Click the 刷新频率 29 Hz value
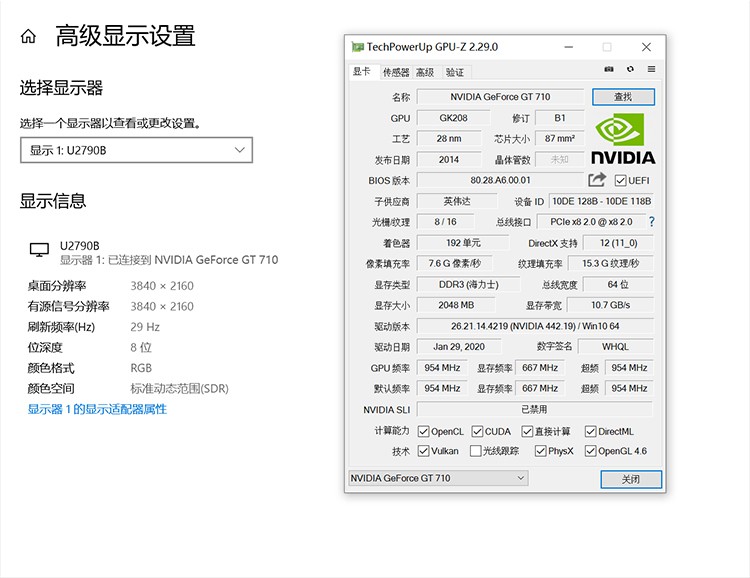 click(x=145, y=327)
